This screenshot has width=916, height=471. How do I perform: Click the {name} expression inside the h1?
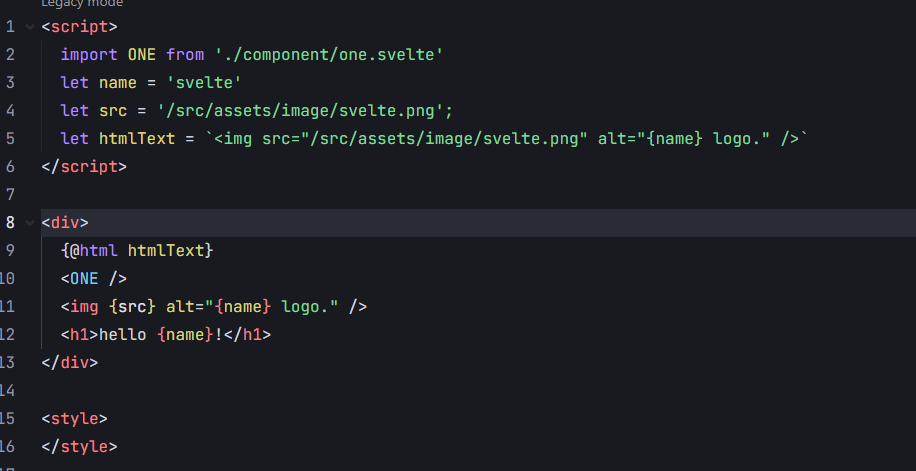coord(185,335)
